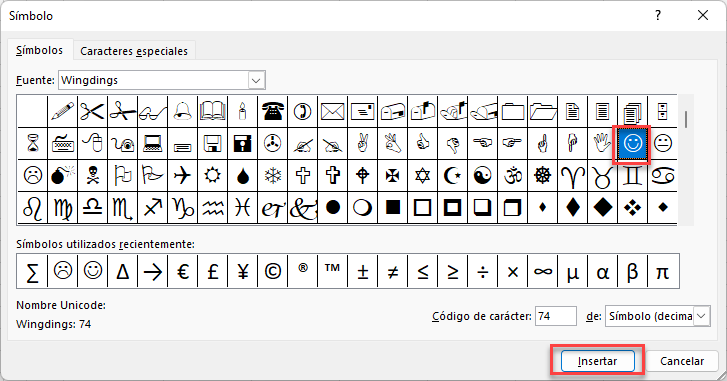This screenshot has height=381, width=727.
Task: Open the Fuente font dropdown
Action: coord(256,81)
